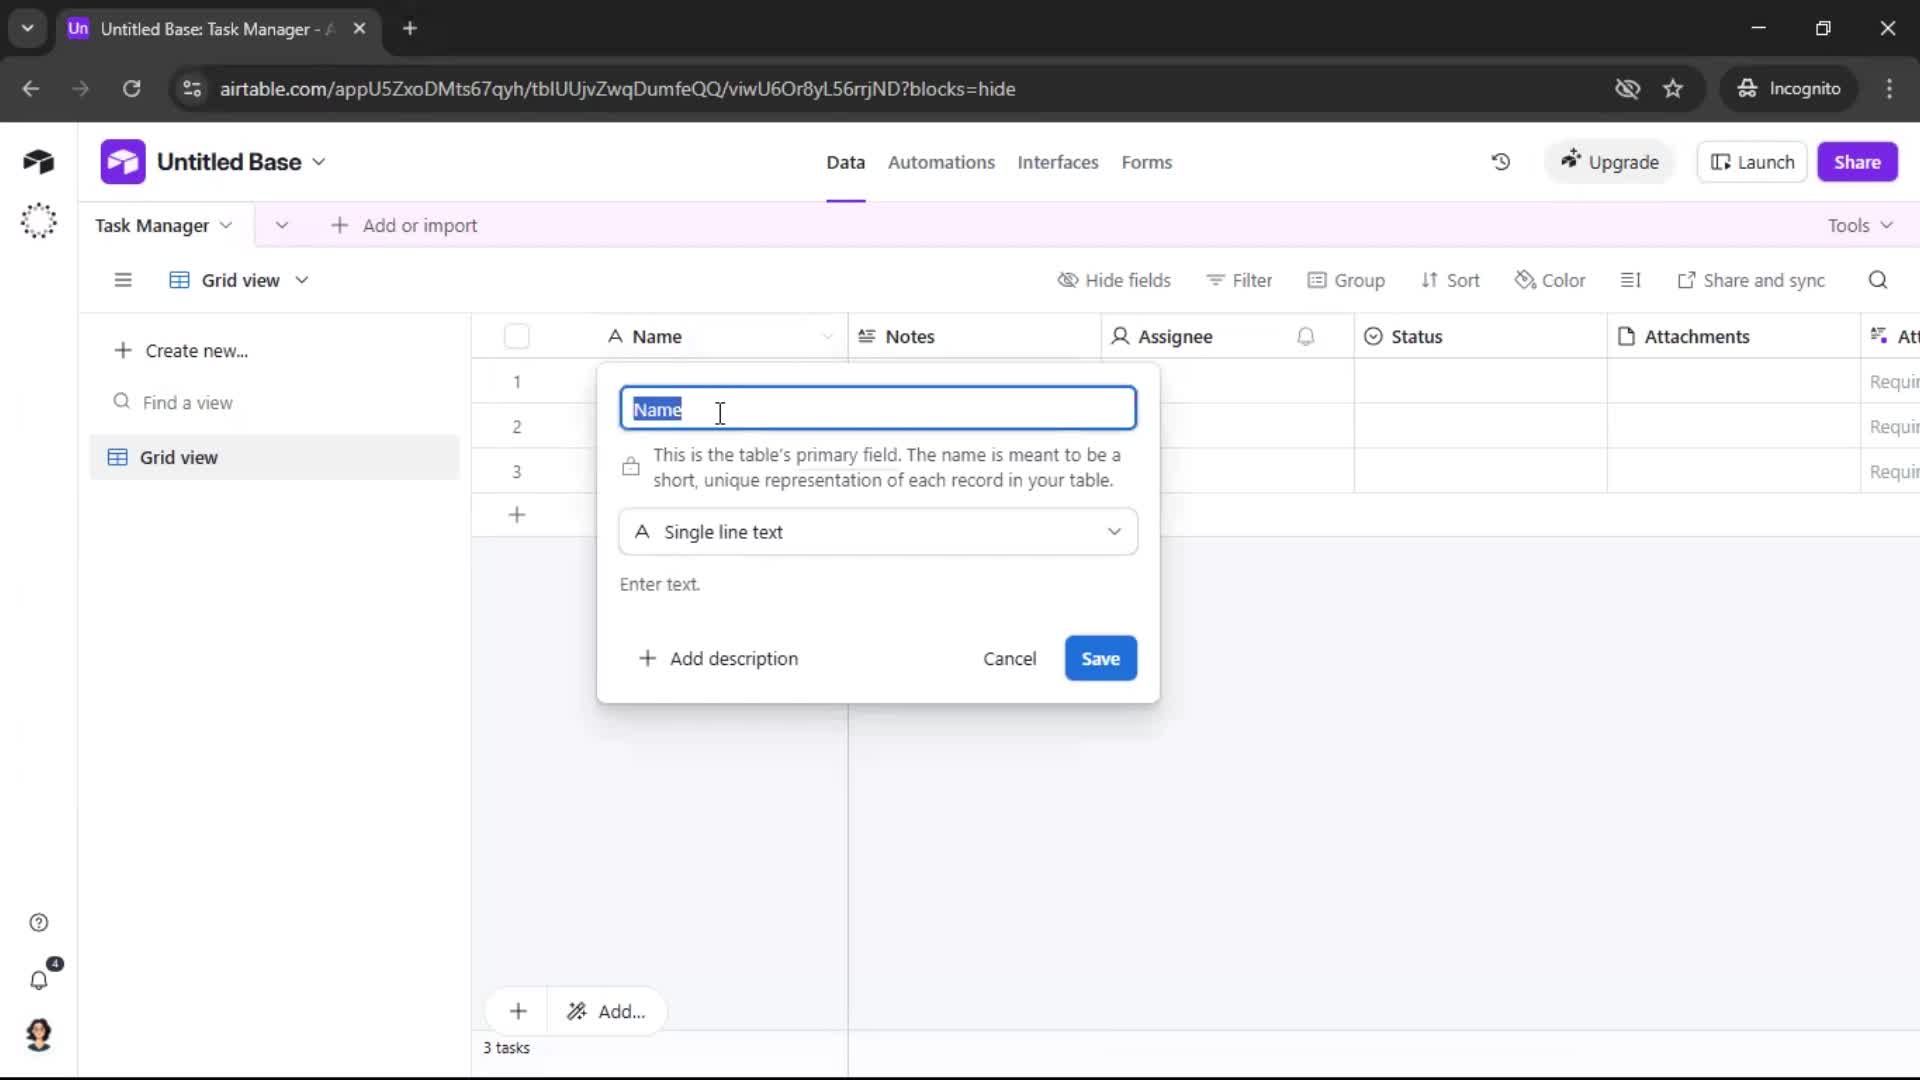Click the Add... magic wand button
1920x1080 pixels.
(x=606, y=1011)
